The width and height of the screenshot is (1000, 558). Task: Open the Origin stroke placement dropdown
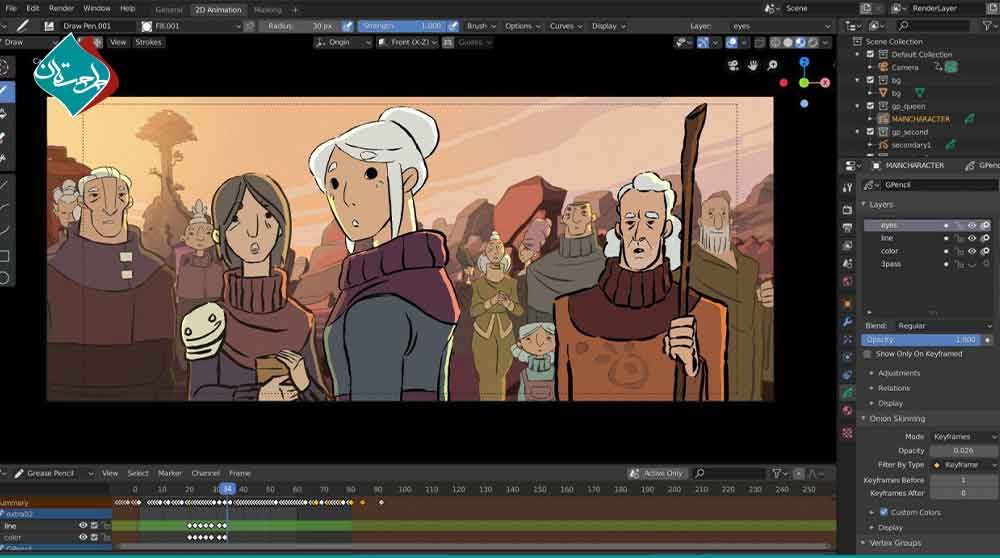pos(343,42)
